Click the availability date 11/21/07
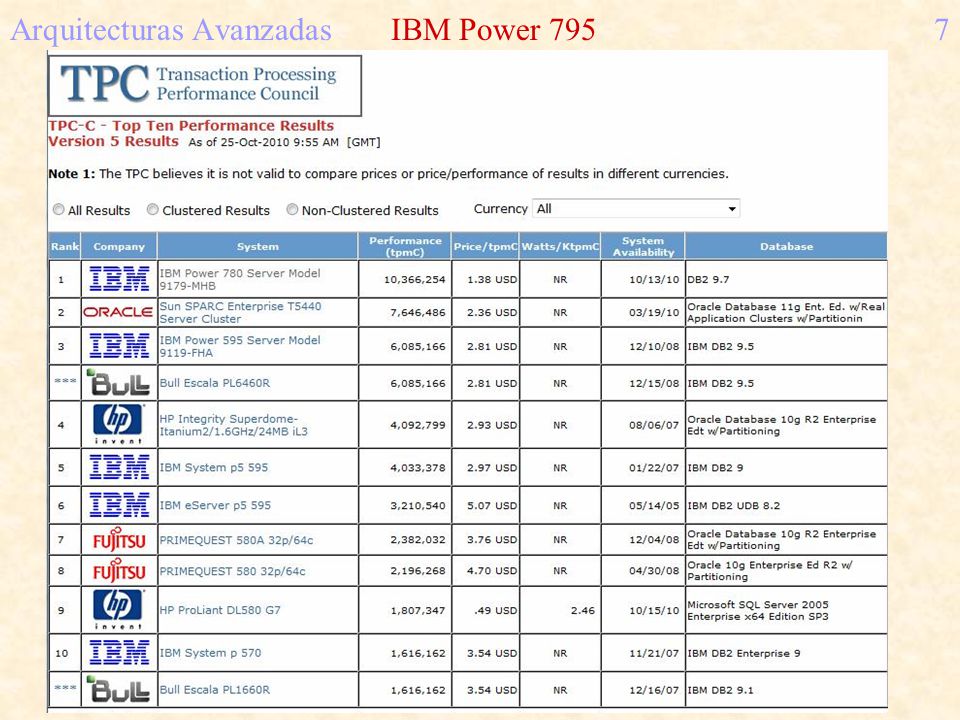The image size is (960, 720). (654, 653)
